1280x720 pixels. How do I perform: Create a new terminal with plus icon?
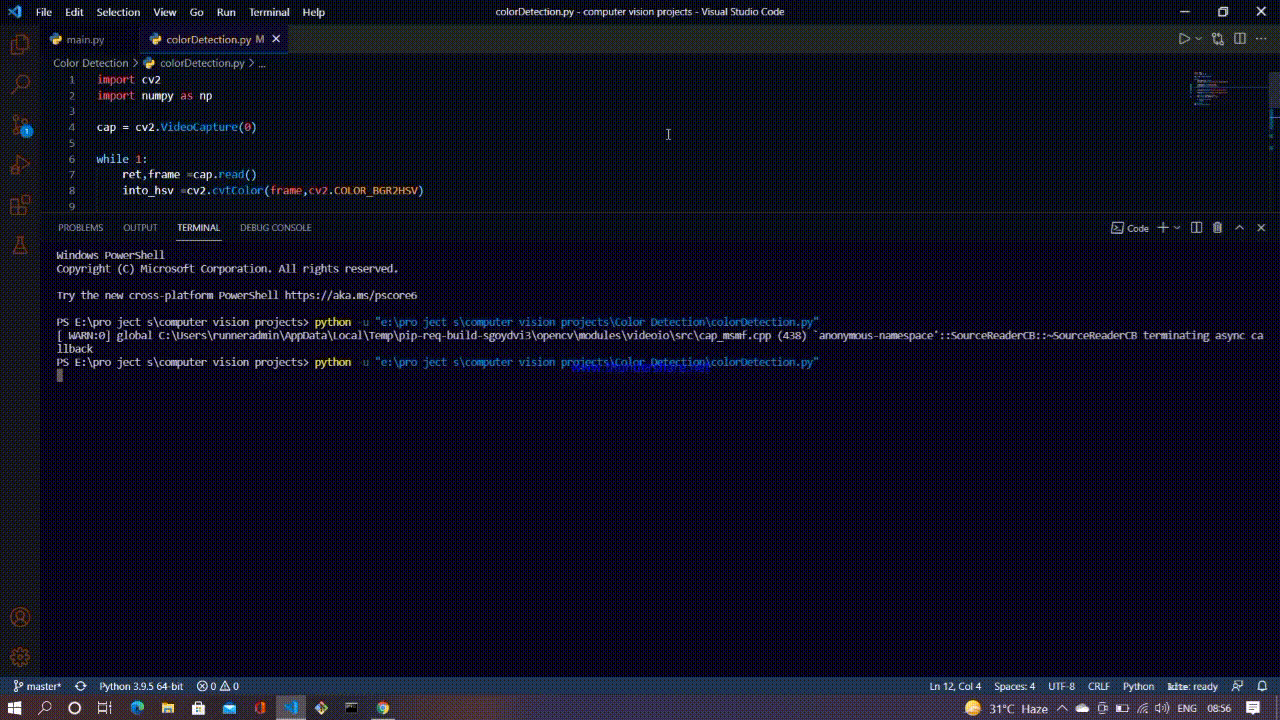(x=1163, y=228)
